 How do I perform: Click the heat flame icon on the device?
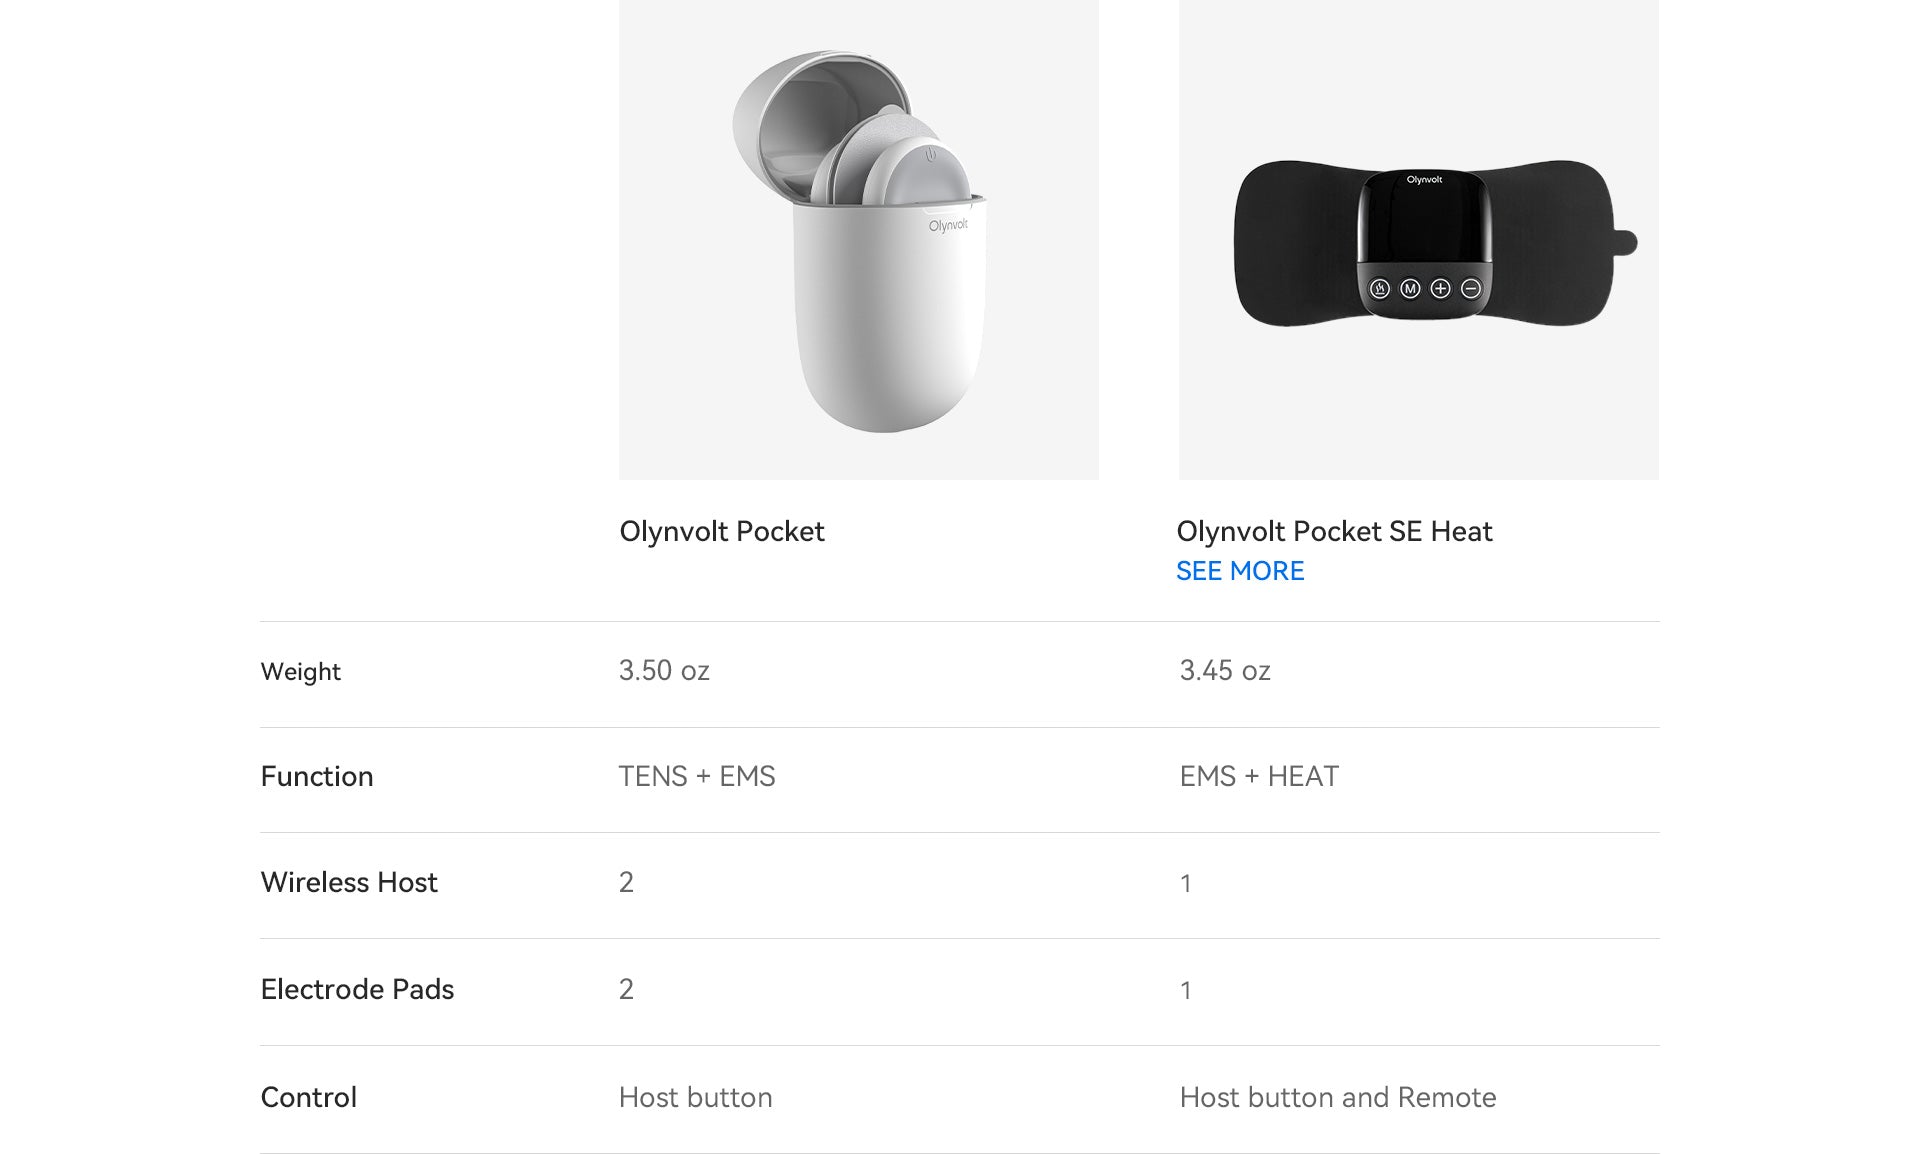1379,289
